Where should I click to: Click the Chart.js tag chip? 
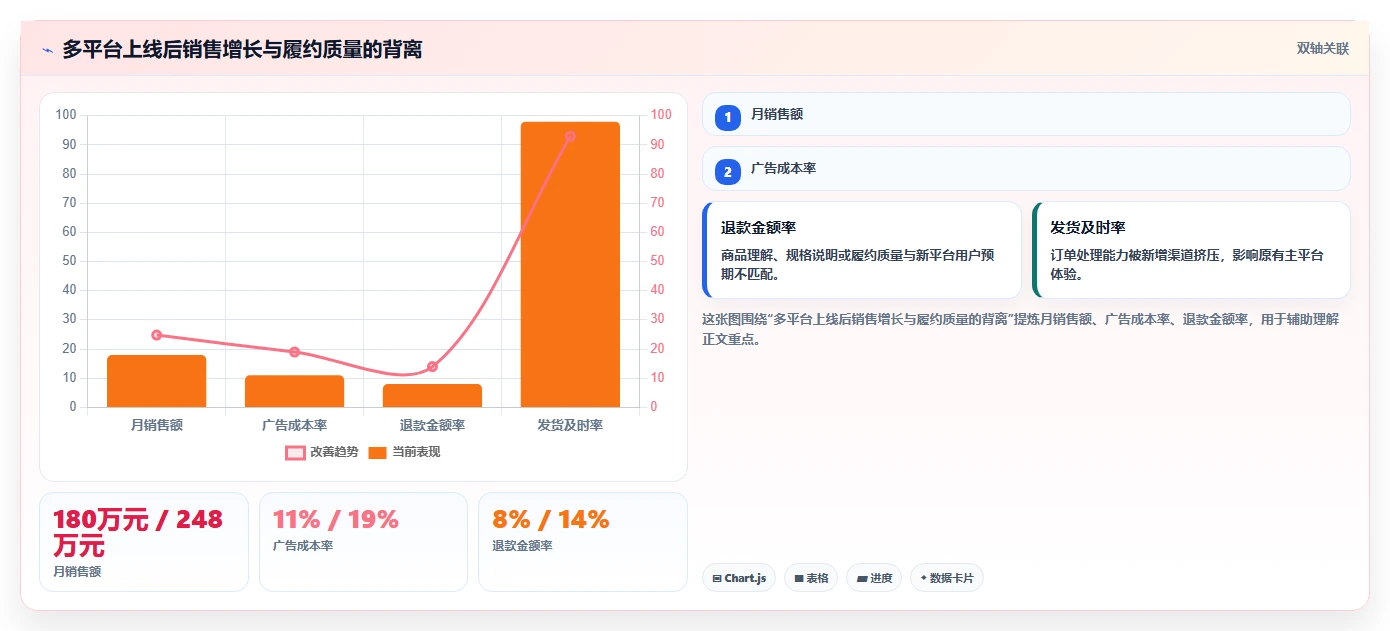[x=739, y=578]
